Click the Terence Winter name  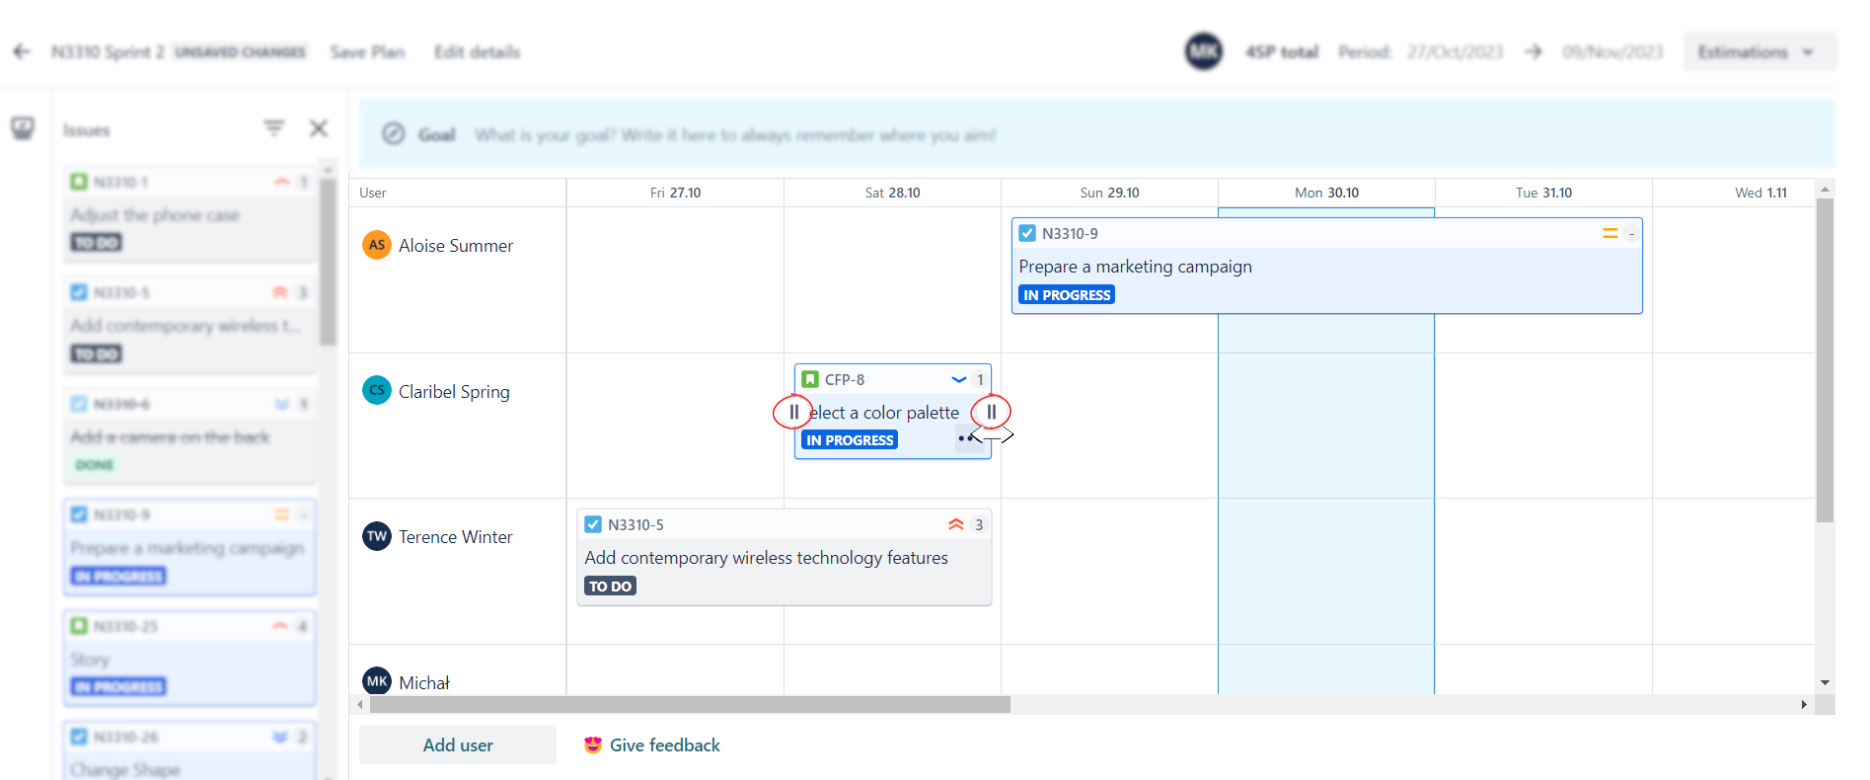(455, 537)
